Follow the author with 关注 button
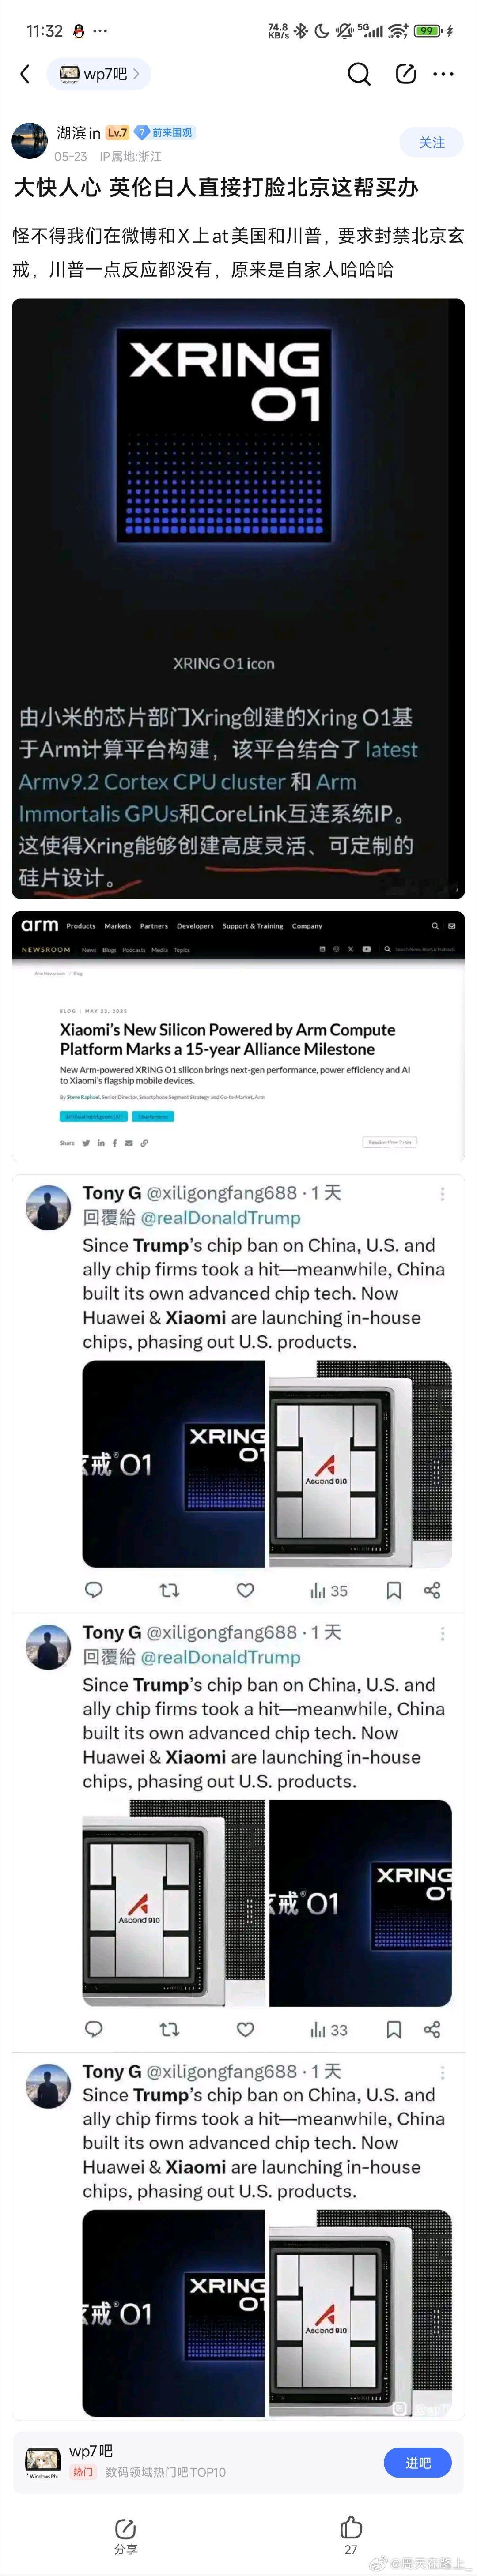Viewport: 477px width, 2576px height. click(x=432, y=143)
